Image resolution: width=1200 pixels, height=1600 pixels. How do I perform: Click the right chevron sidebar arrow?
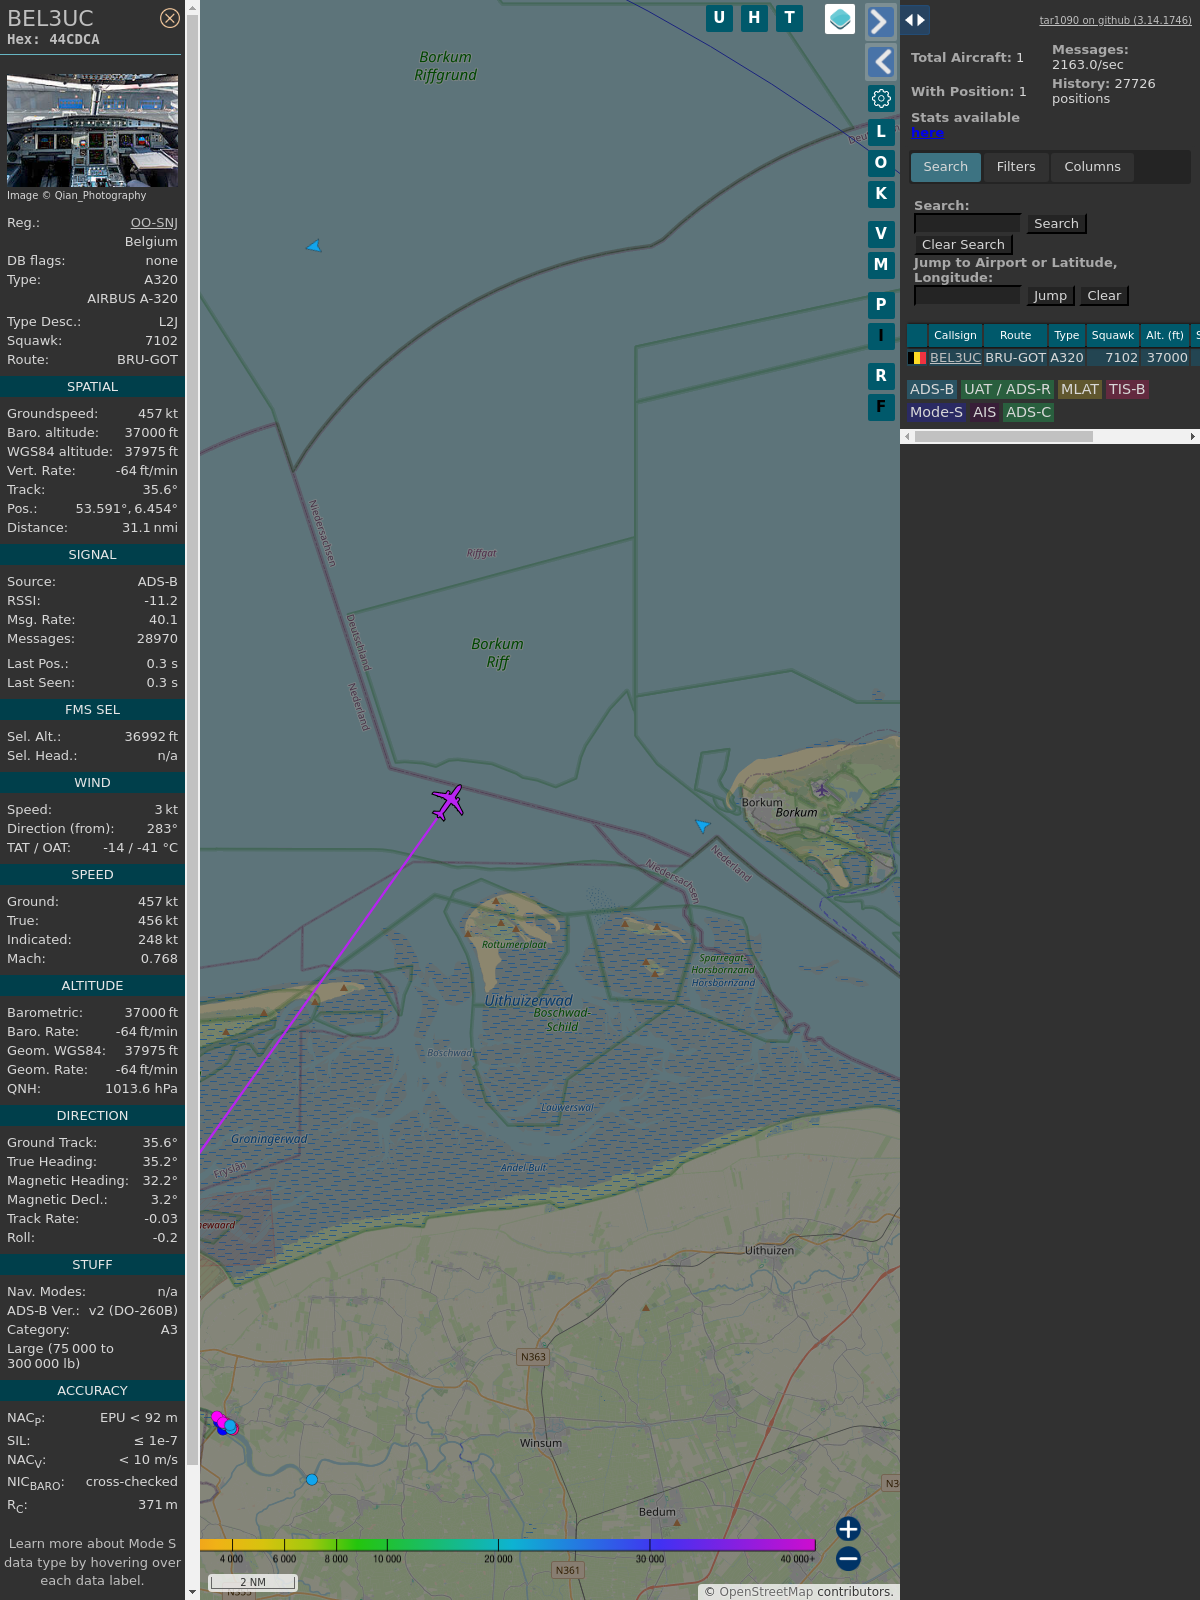[x=880, y=21]
